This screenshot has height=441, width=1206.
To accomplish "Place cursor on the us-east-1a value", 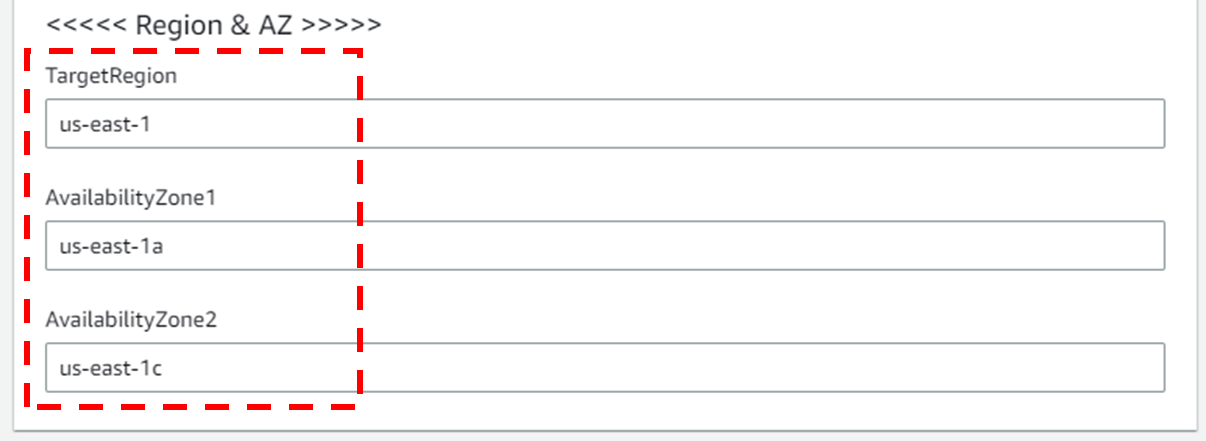I will pyautogui.click(x=110, y=247).
